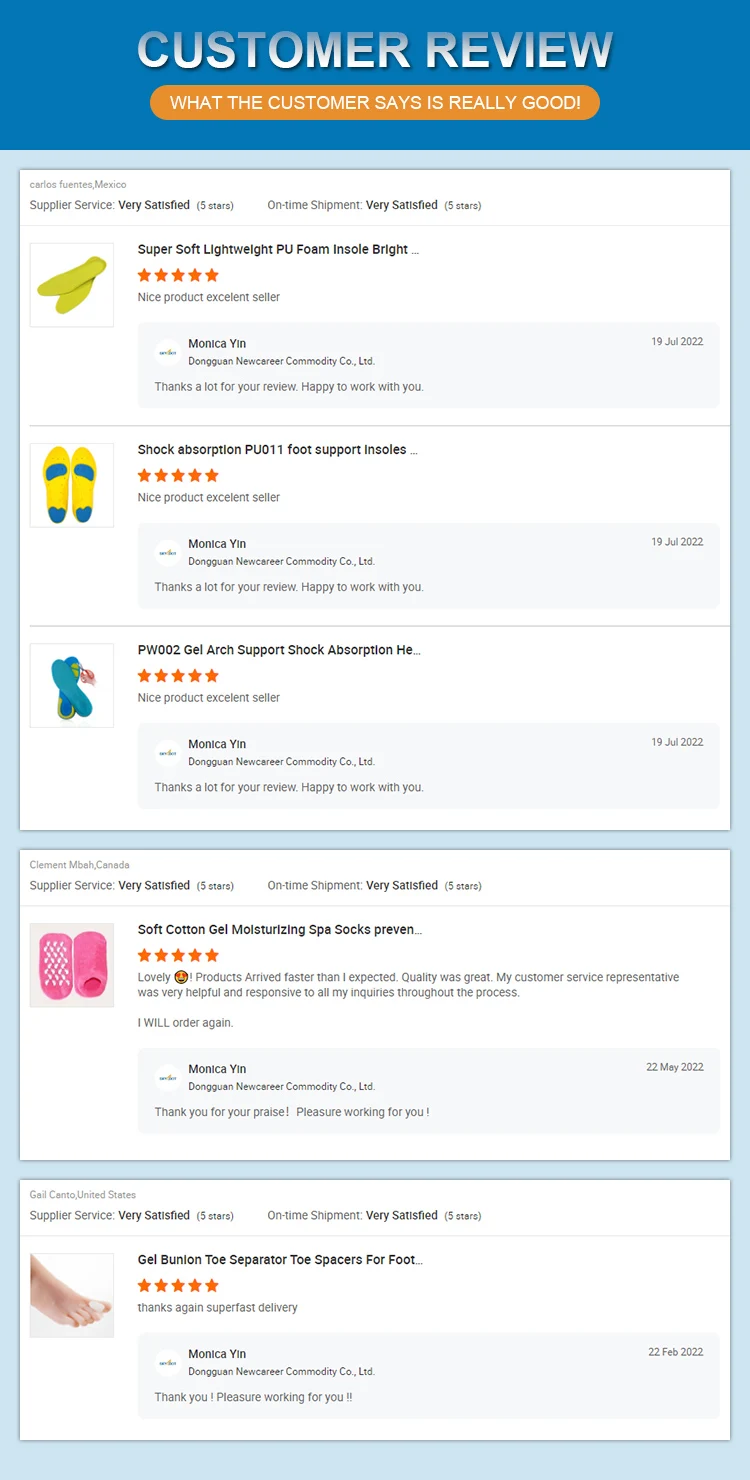Click seller avatar icon in the 22 Feb 2022 reply
This screenshot has width=750, height=1480.
tap(167, 1362)
